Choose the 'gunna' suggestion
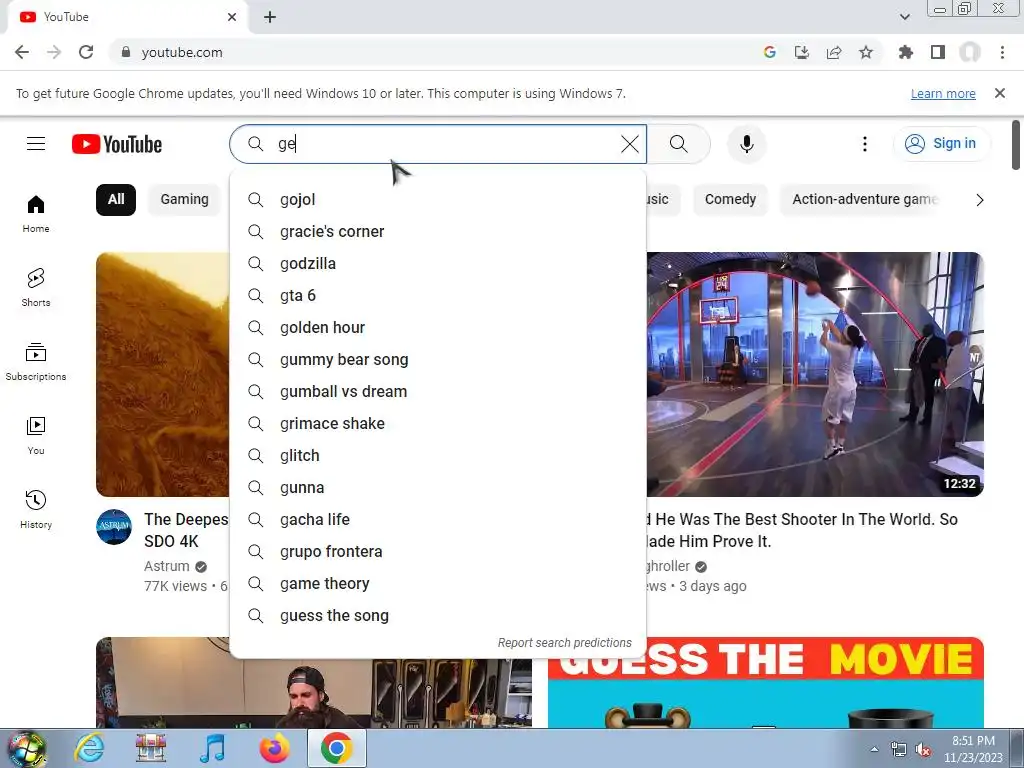1024x768 pixels. coord(438,487)
